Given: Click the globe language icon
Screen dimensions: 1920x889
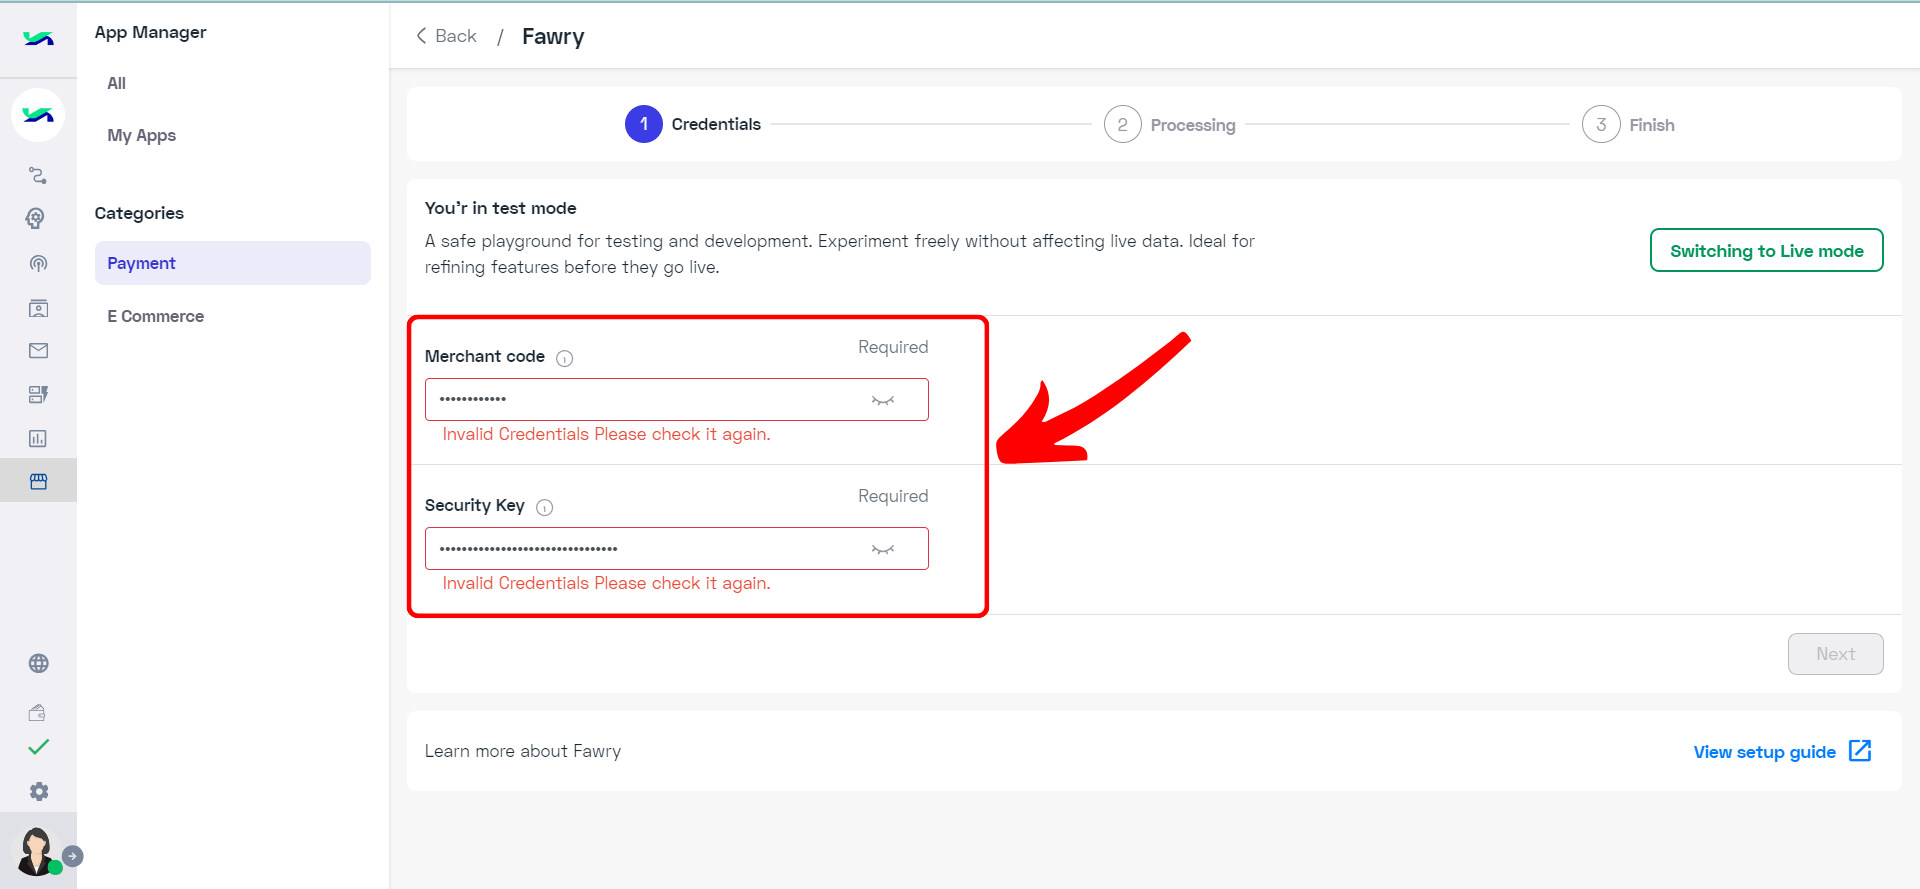Looking at the screenshot, I should 38,663.
